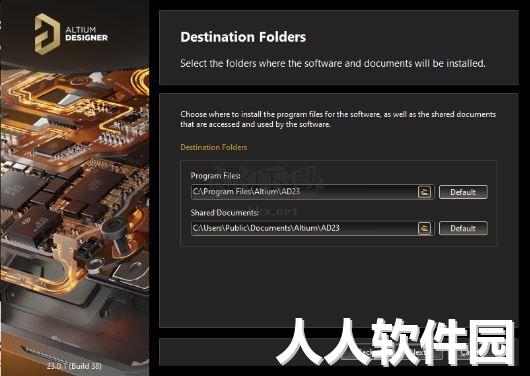
Task: Click inside the Program Files path field
Action: click(304, 192)
